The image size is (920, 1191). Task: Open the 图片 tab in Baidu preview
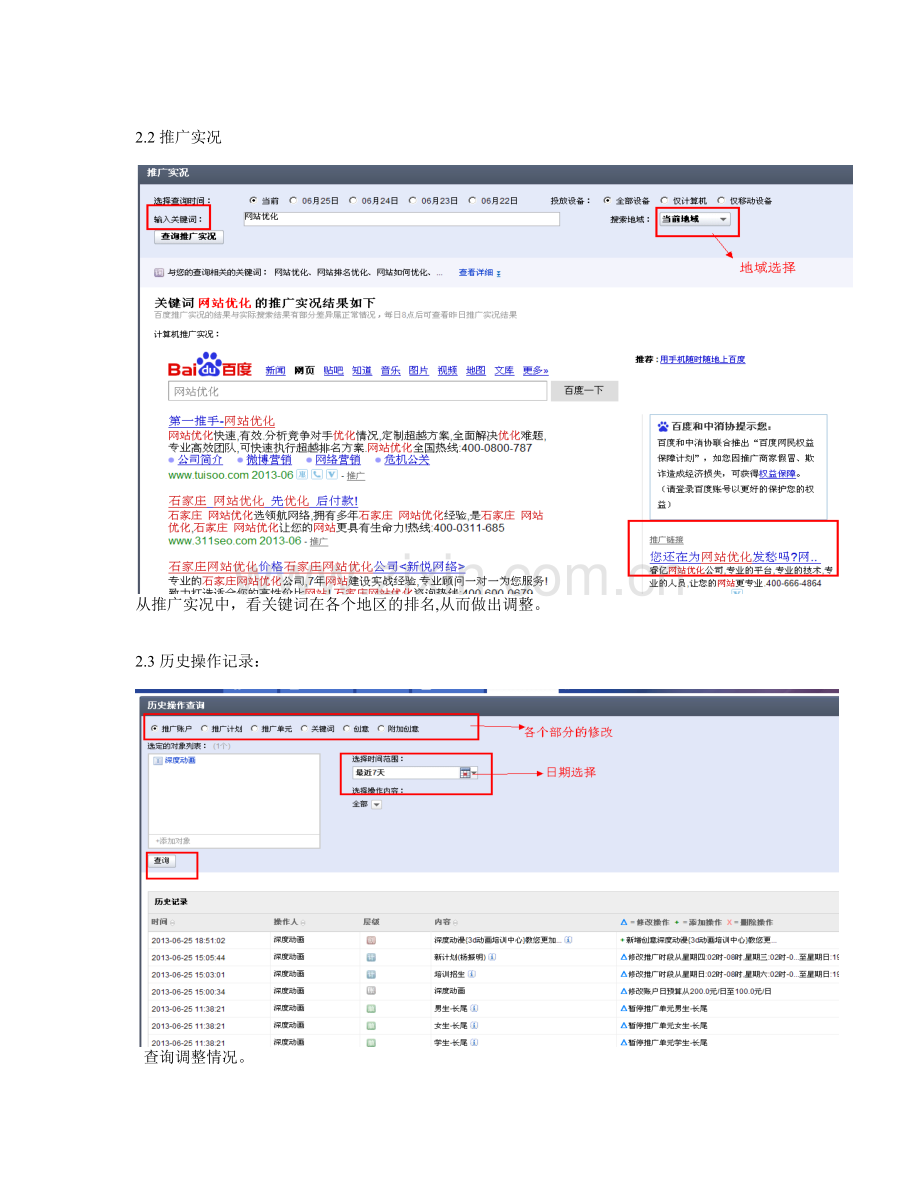419,371
